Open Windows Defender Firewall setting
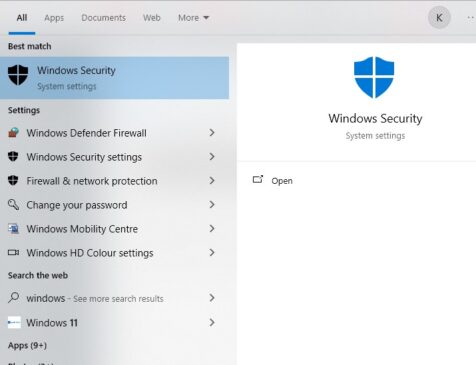Screen dimensions: 476x365 coord(114,133)
